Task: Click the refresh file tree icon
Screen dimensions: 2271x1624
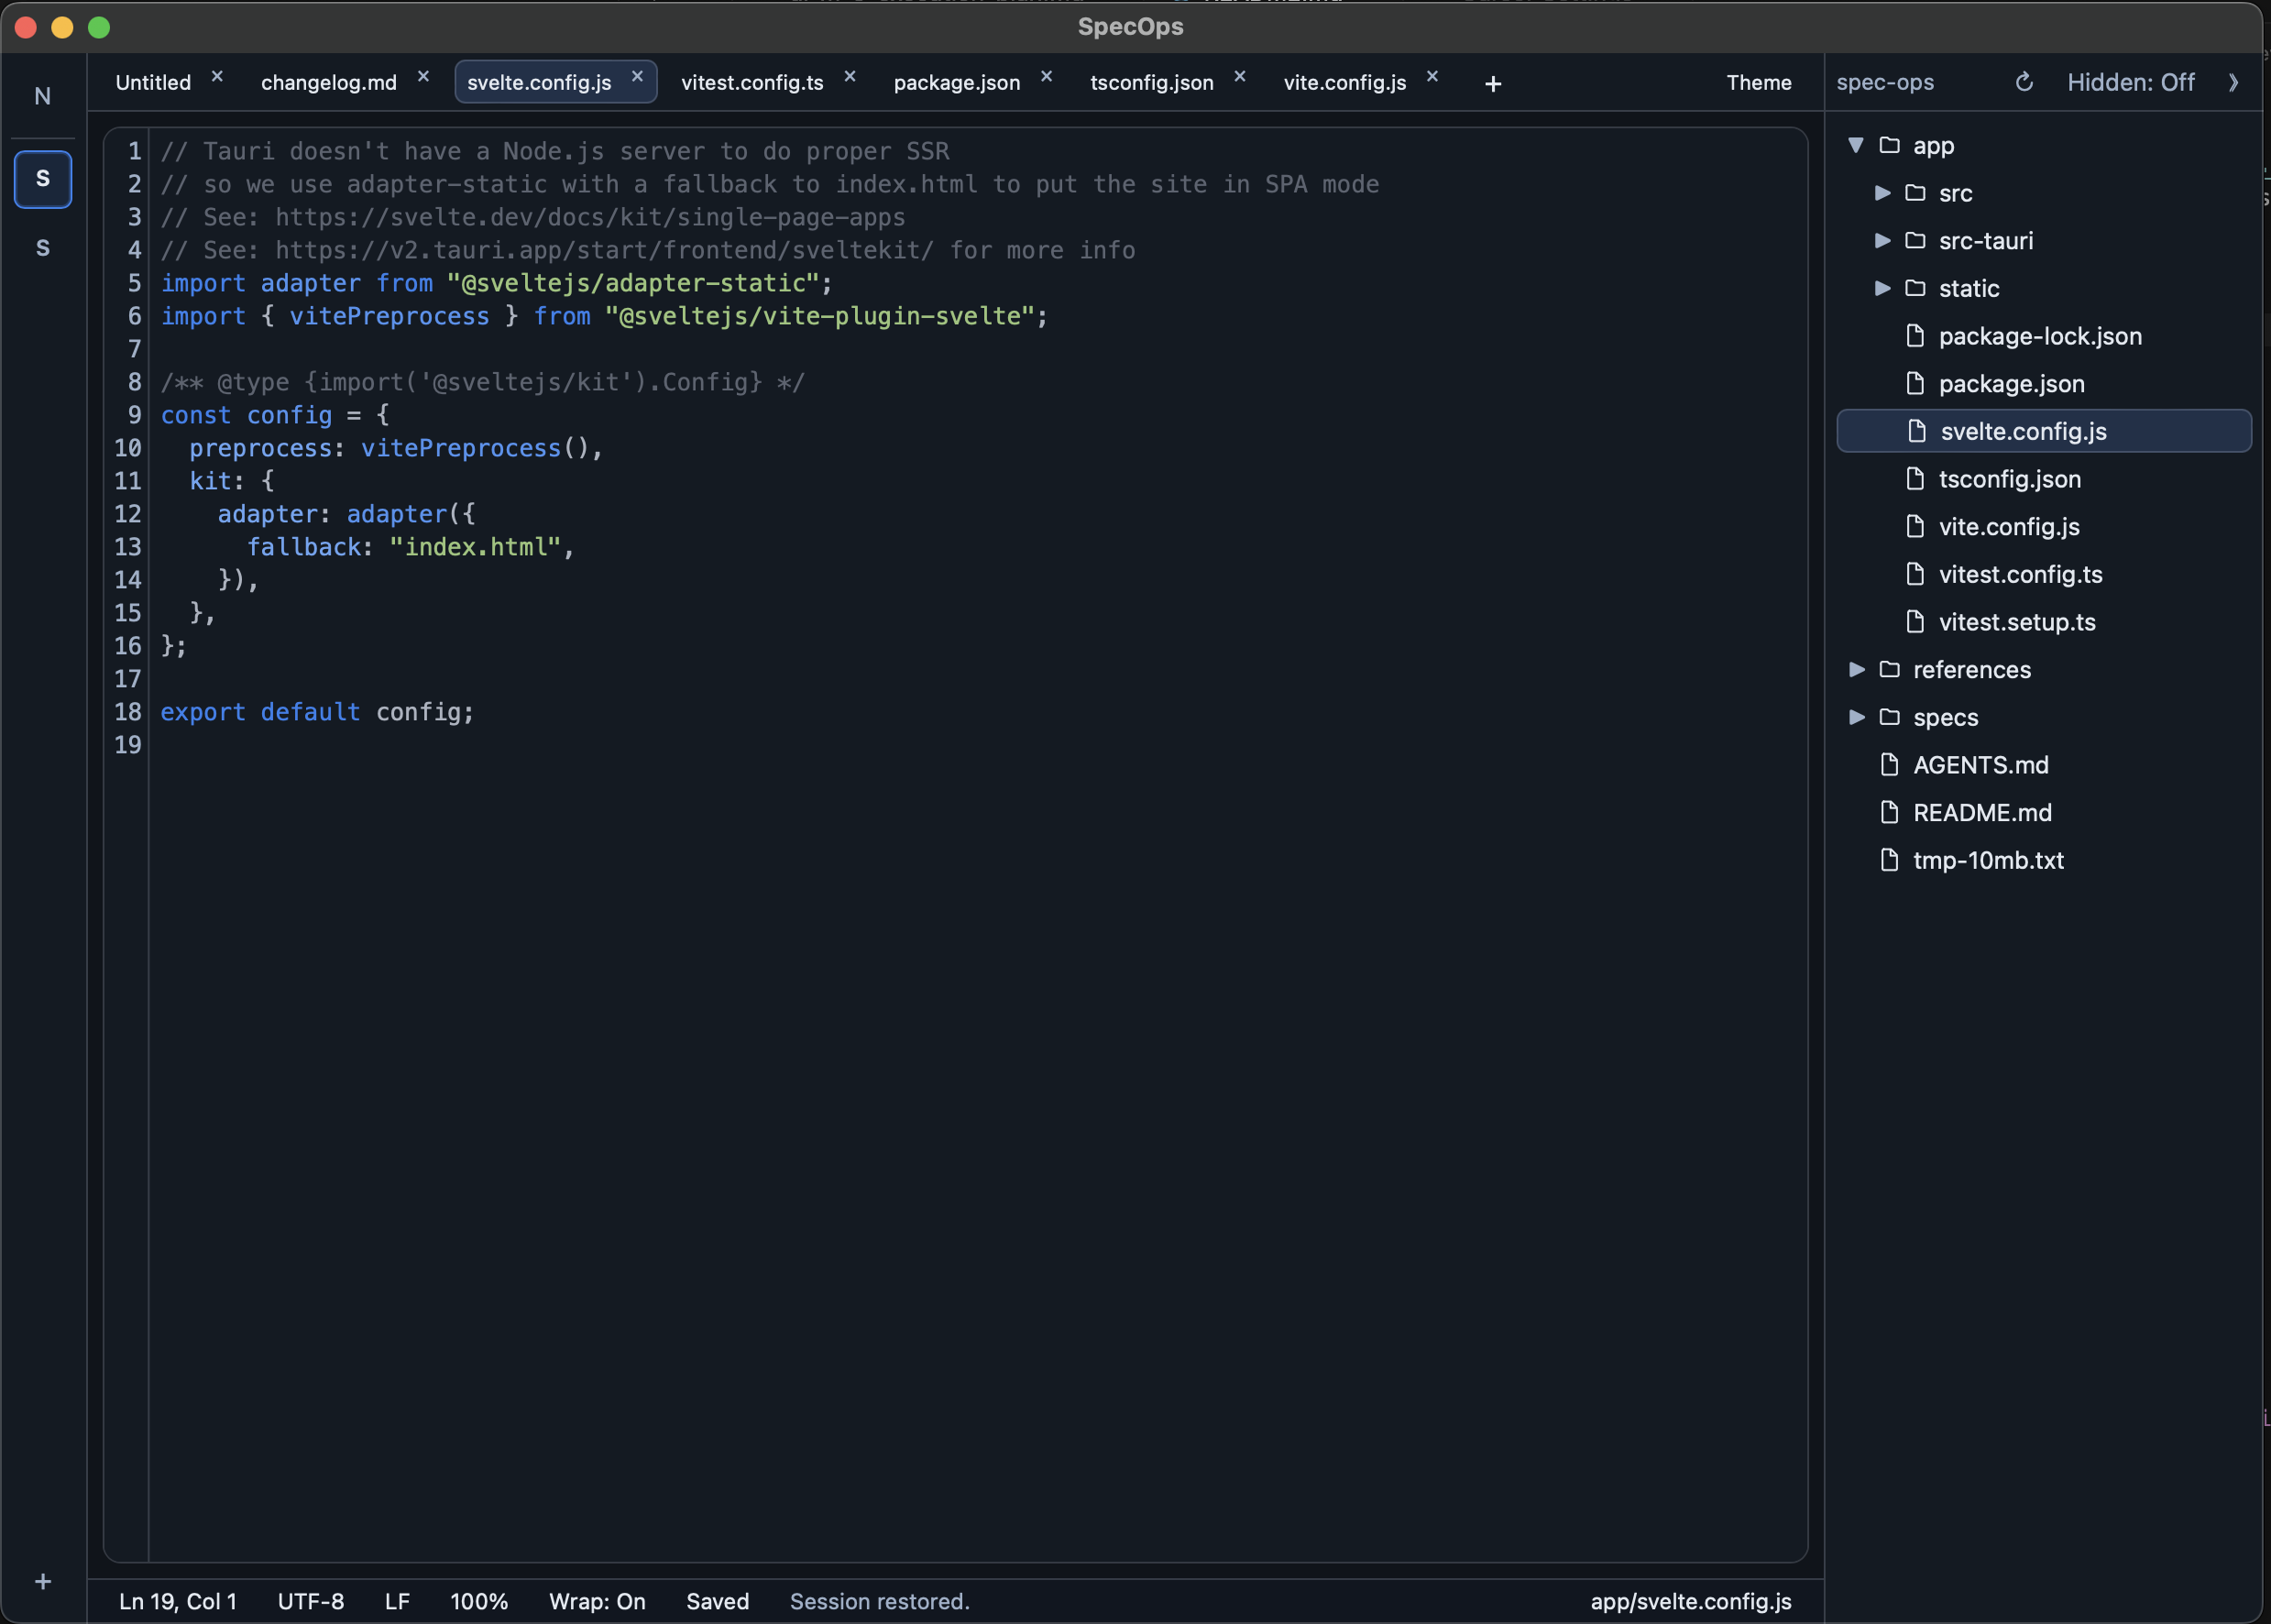Action: click(x=2023, y=82)
